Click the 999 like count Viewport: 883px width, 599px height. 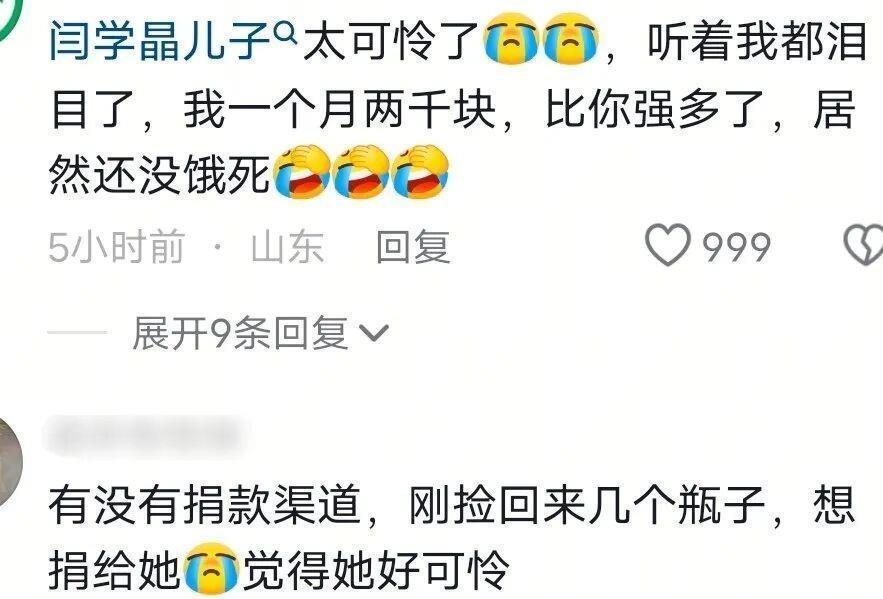tap(737, 247)
